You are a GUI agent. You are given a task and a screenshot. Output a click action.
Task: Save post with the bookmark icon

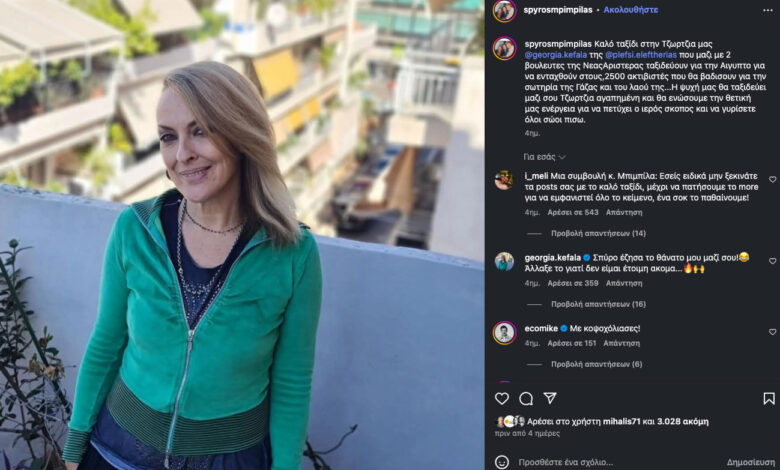pyautogui.click(x=769, y=398)
